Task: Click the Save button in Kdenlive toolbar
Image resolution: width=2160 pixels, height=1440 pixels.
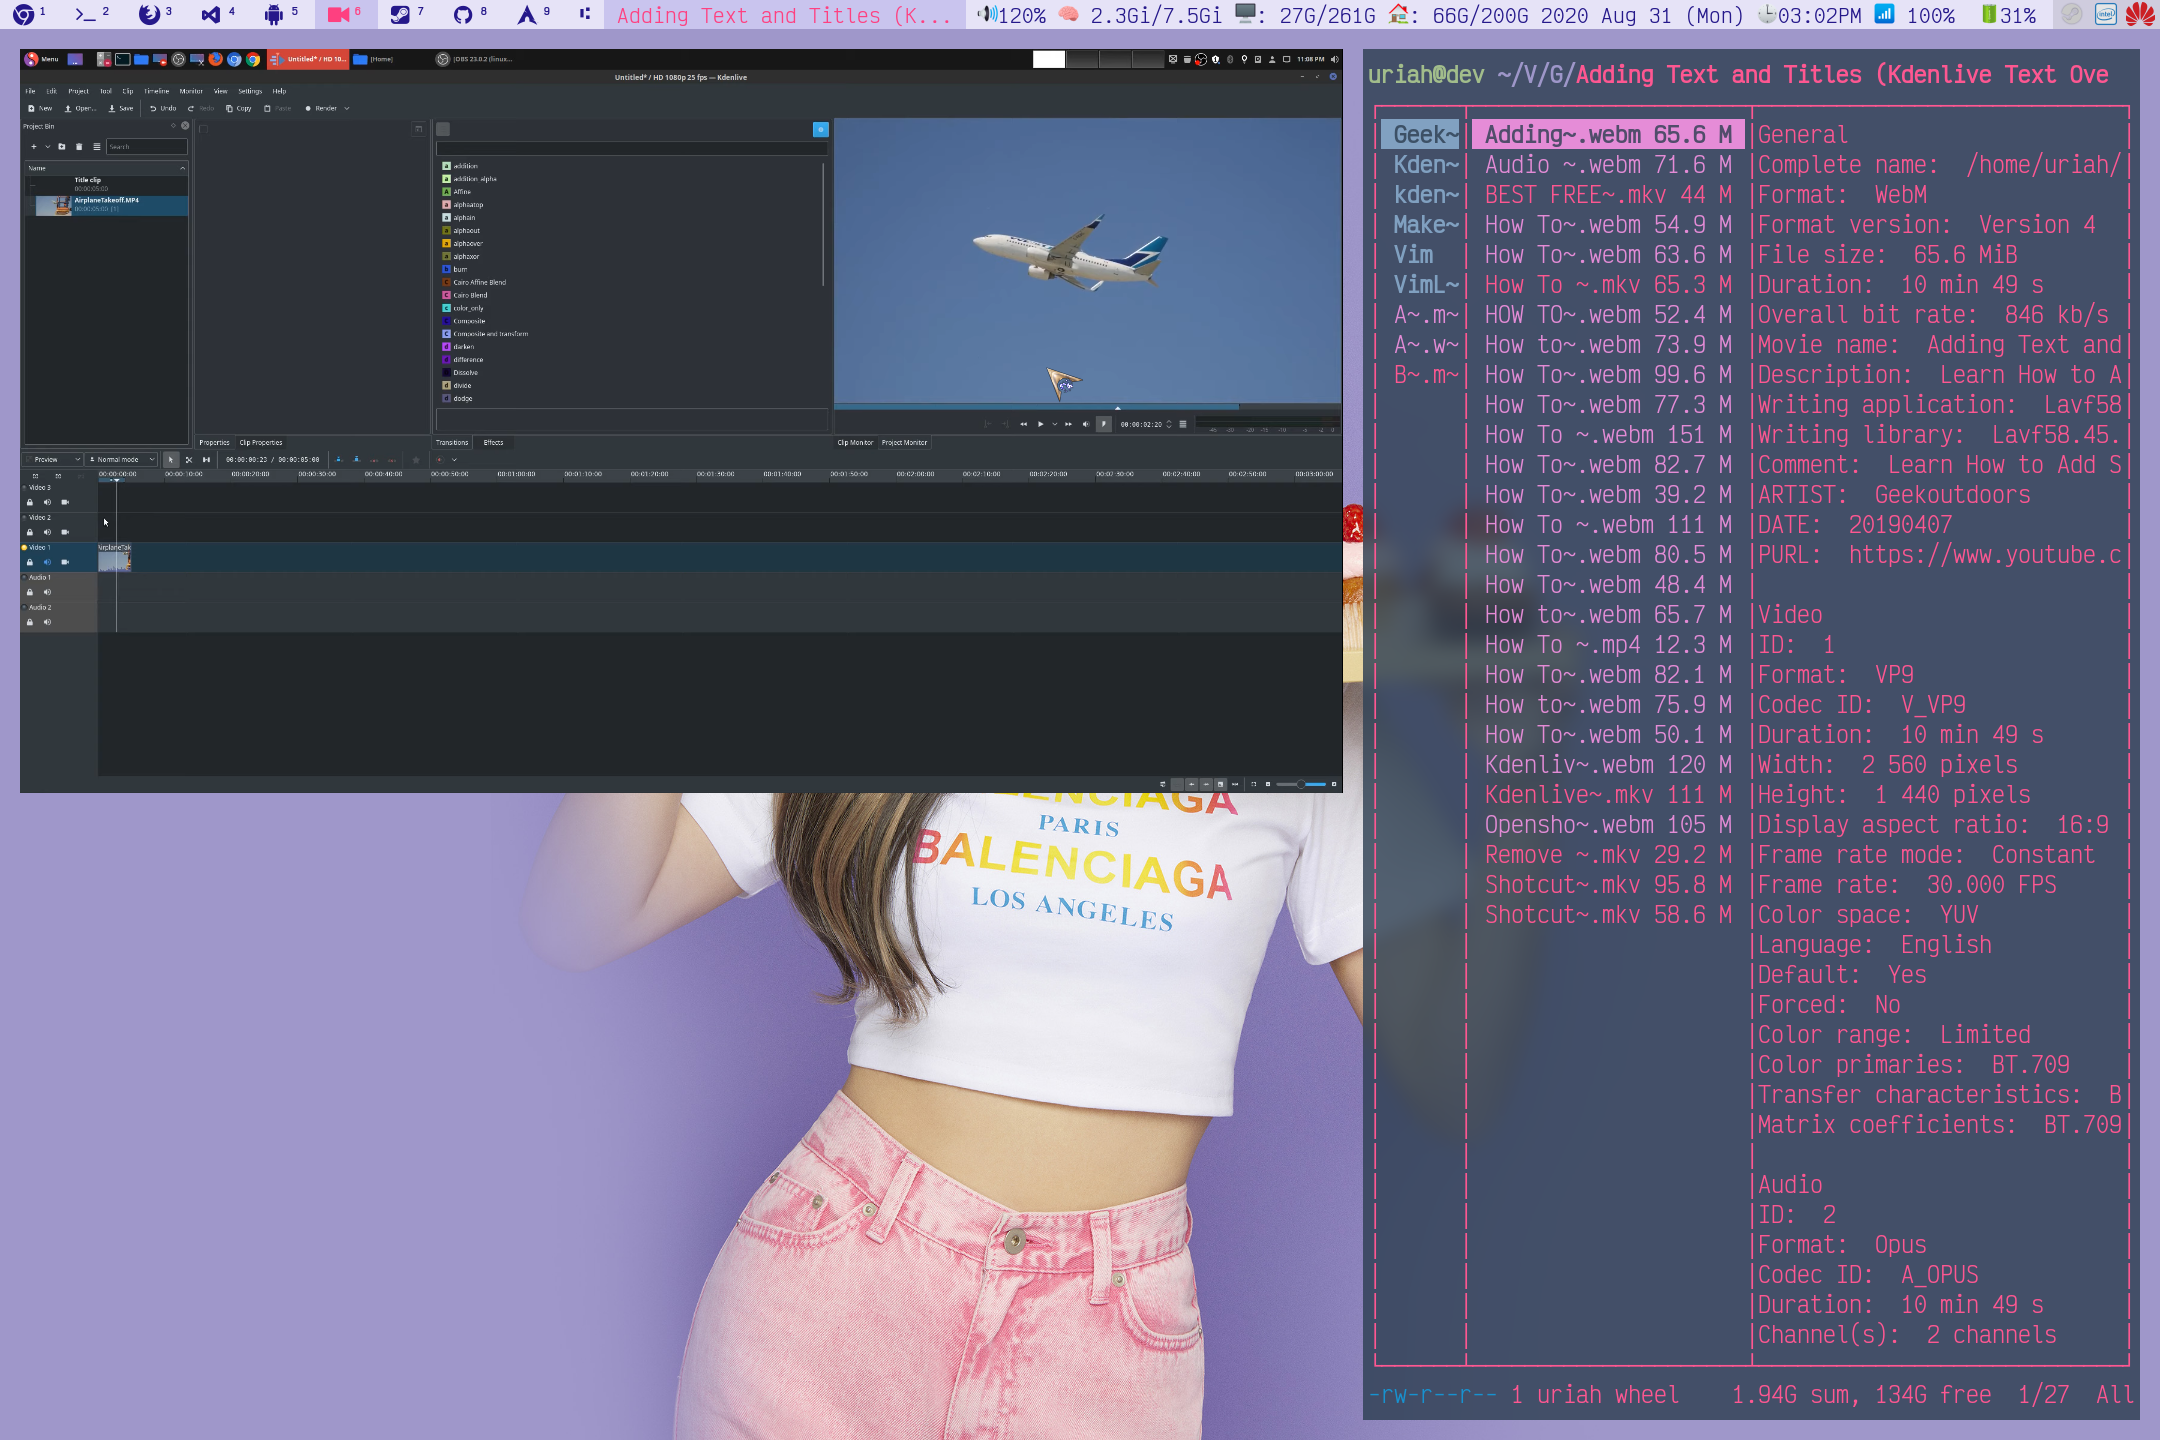Action: (121, 108)
